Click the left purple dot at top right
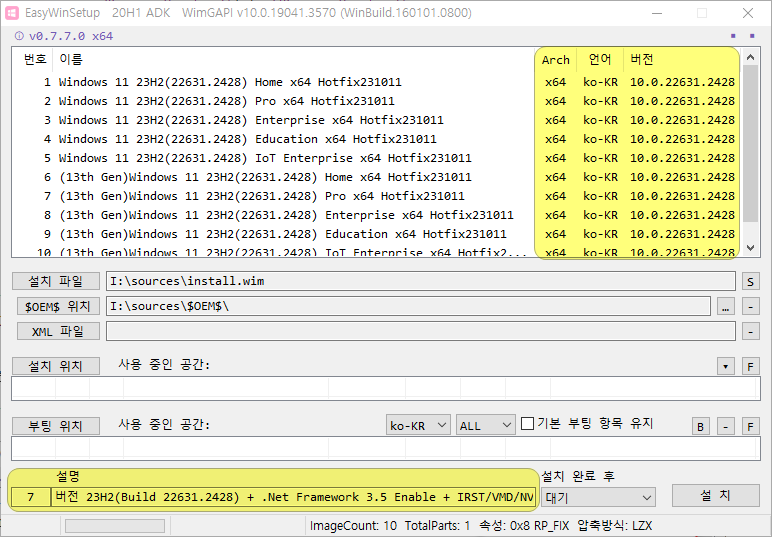 pyautogui.click(x=733, y=36)
